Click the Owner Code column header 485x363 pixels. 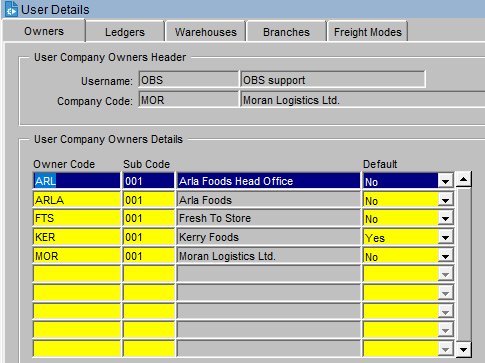(64, 164)
